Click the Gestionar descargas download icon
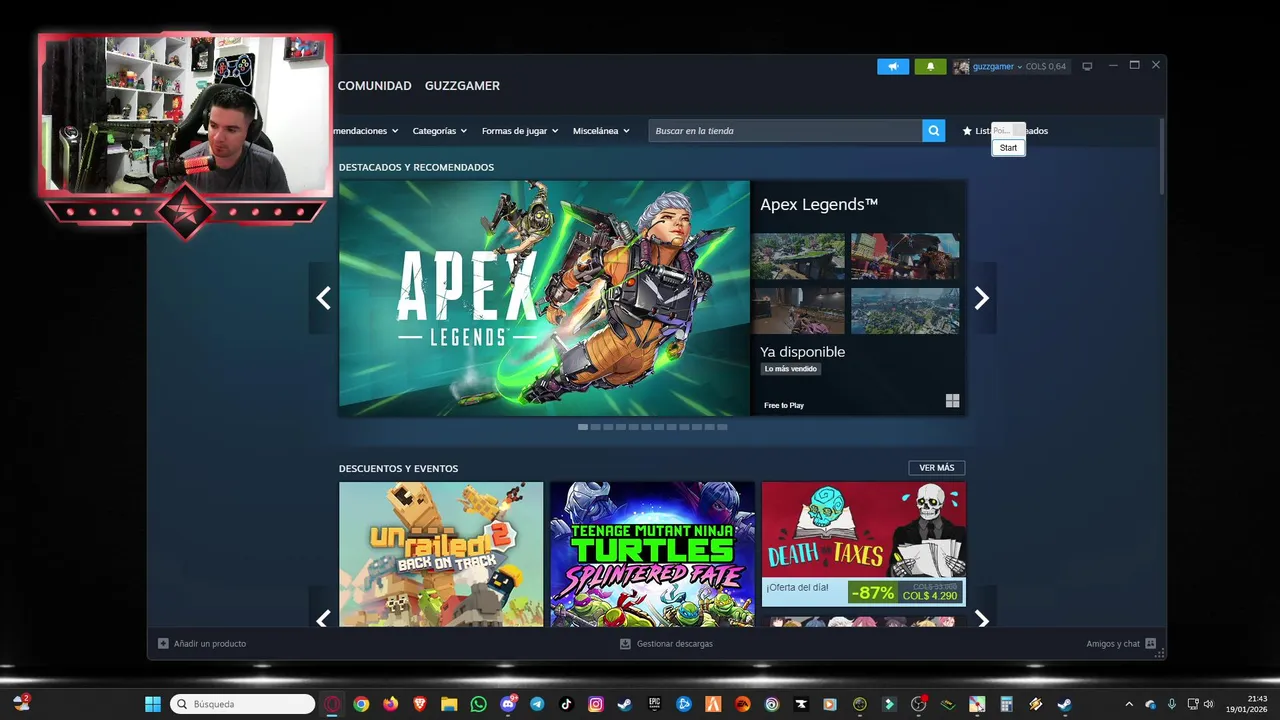This screenshot has height=720, width=1280. 625,644
